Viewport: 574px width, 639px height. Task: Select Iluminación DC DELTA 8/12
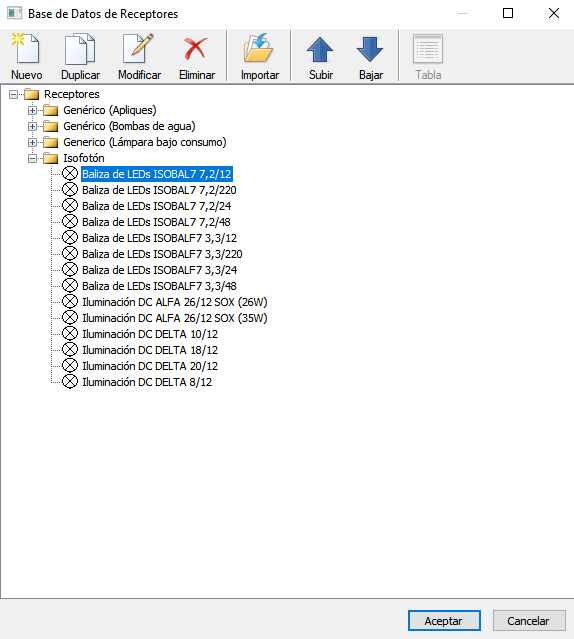[147, 381]
